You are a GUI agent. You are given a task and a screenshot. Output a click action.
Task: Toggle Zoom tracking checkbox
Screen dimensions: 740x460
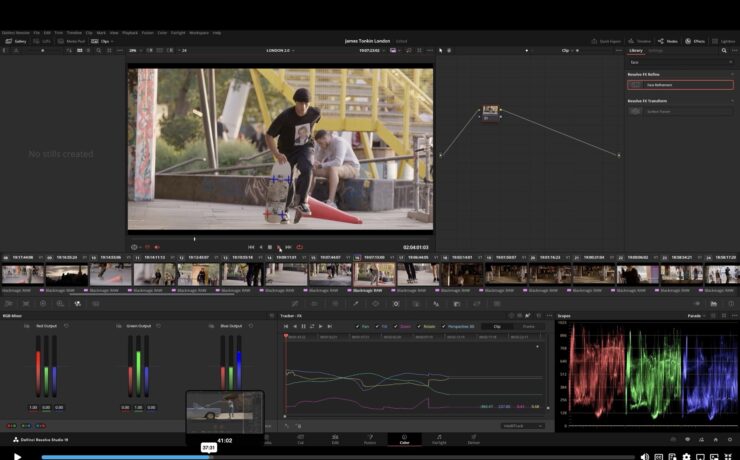395,326
